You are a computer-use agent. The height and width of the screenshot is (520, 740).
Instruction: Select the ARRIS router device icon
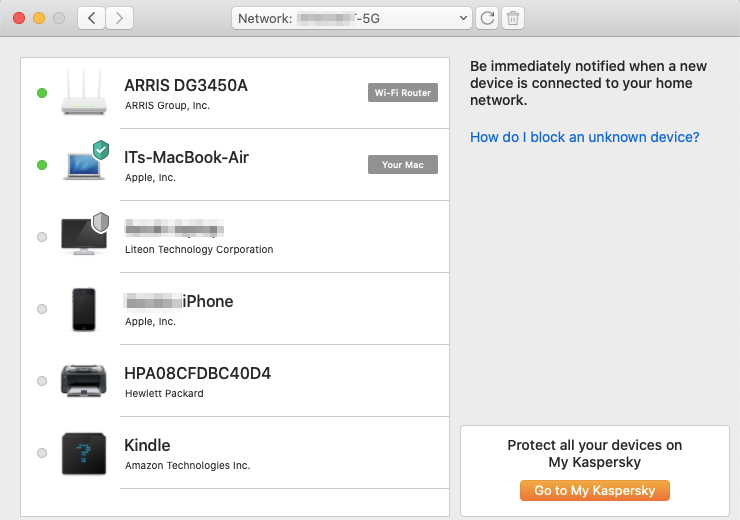(84, 93)
